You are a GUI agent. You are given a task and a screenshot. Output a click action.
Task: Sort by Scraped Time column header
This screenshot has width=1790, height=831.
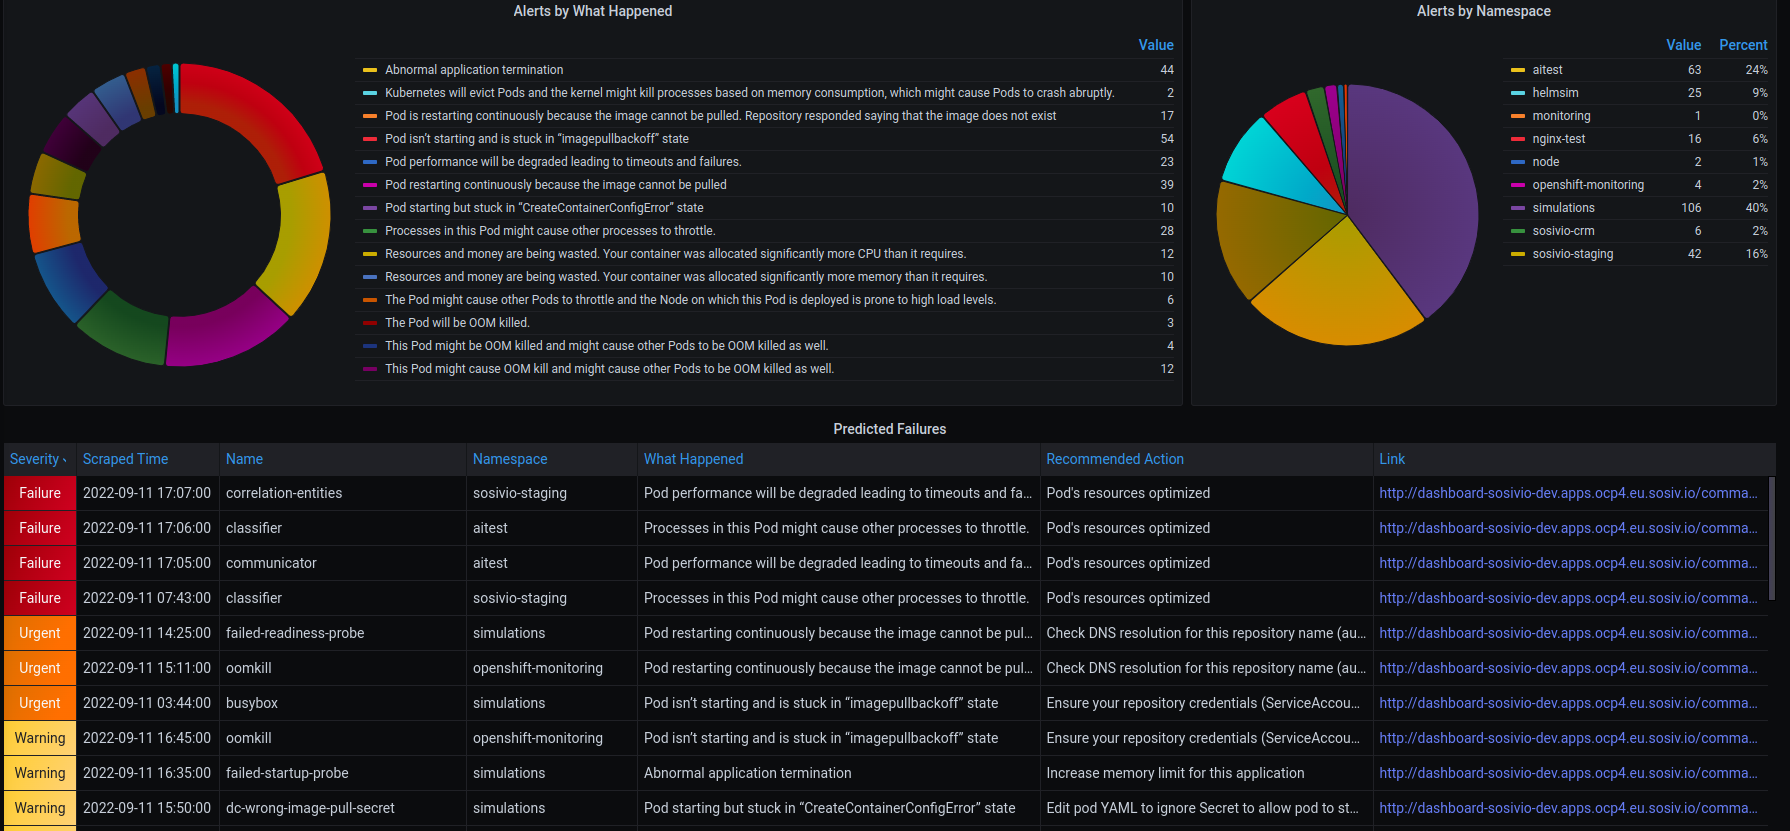click(x=125, y=459)
